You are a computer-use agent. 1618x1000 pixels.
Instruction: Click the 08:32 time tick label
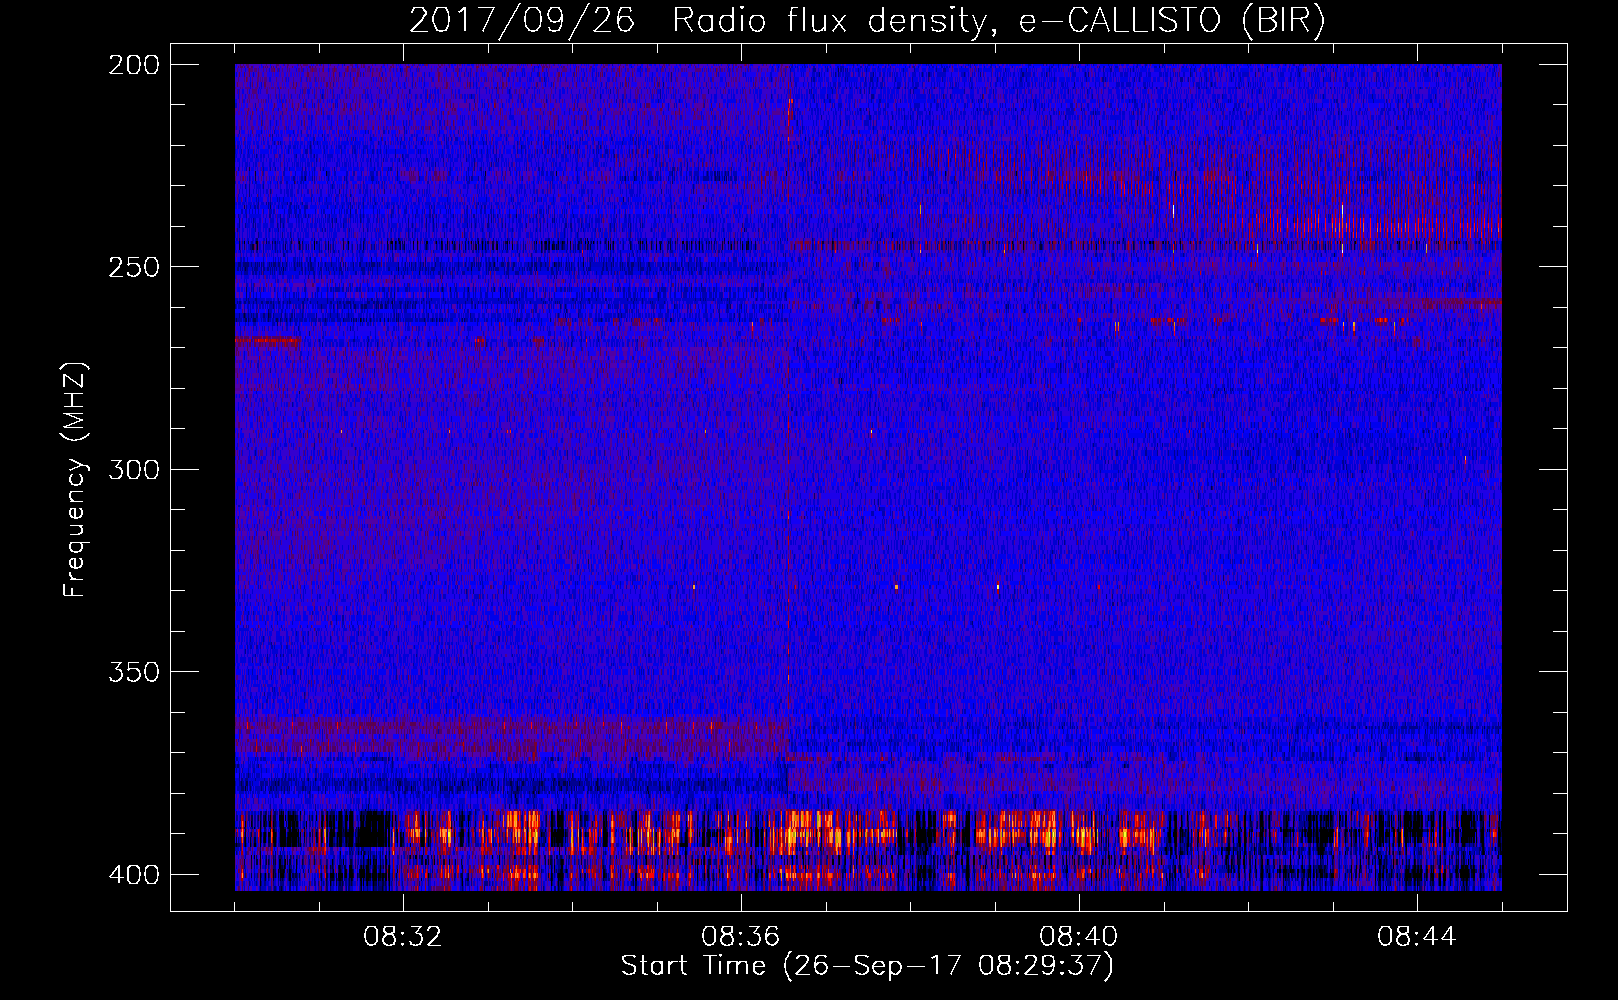pyautogui.click(x=403, y=937)
